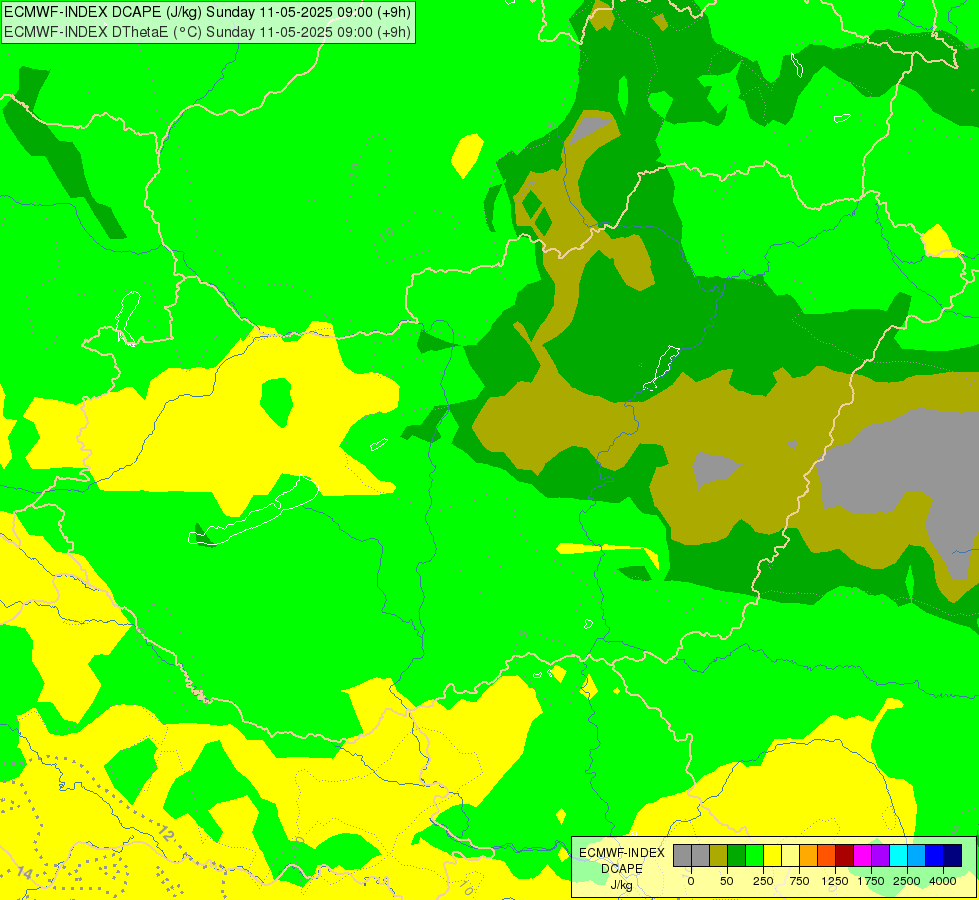Click the red-orange legend swatch before 1250
The height and width of the screenshot is (900, 979).
coord(827,855)
